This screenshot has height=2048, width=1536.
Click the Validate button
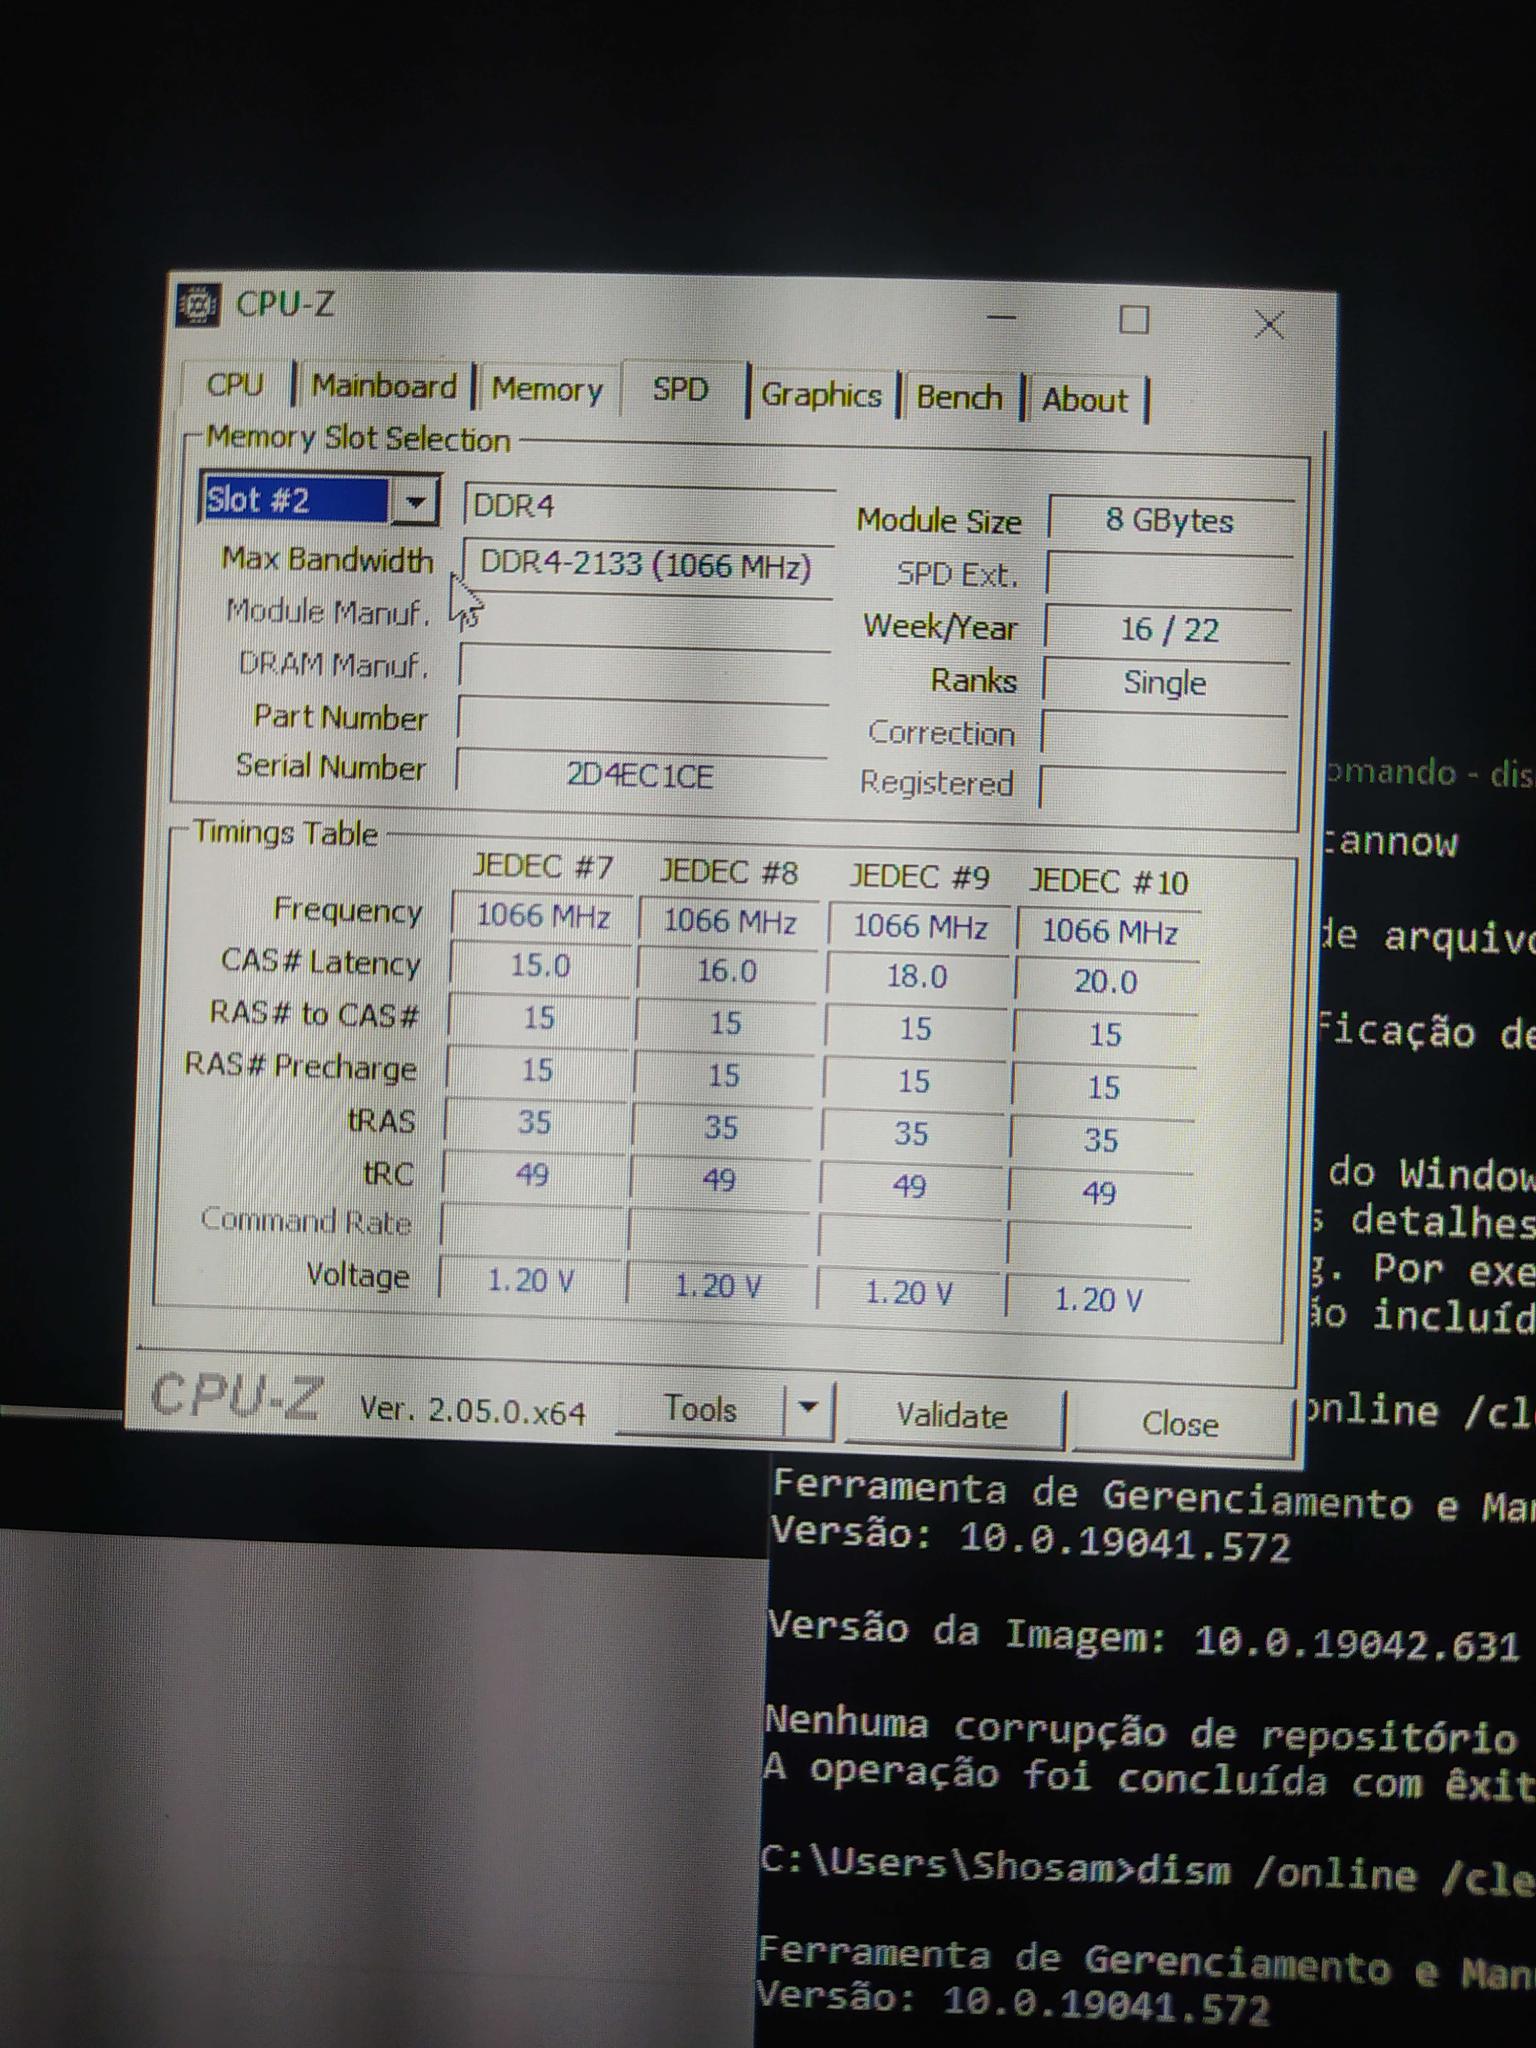[x=952, y=1416]
